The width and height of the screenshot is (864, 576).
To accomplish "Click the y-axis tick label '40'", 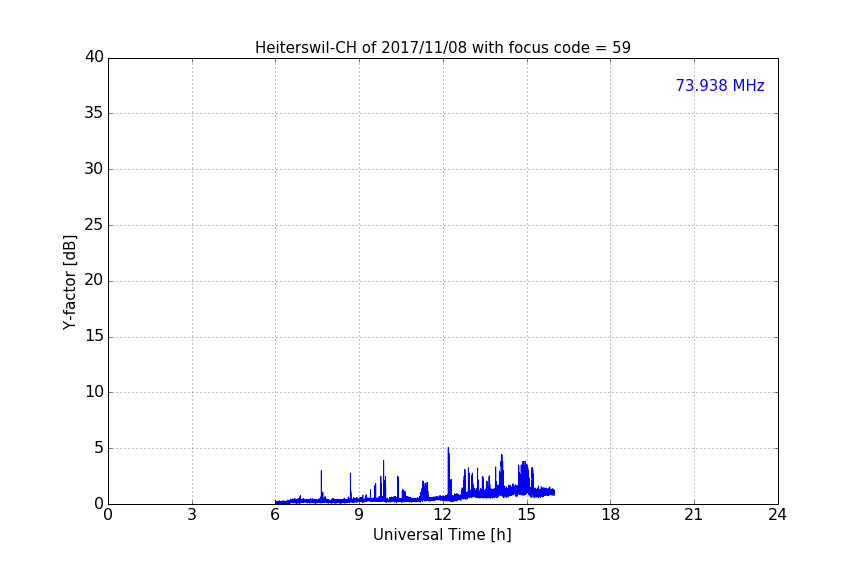I will [94, 57].
